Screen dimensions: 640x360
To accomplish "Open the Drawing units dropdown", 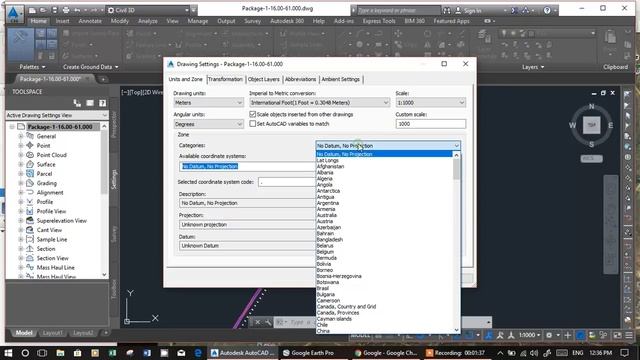I will 208,103.
